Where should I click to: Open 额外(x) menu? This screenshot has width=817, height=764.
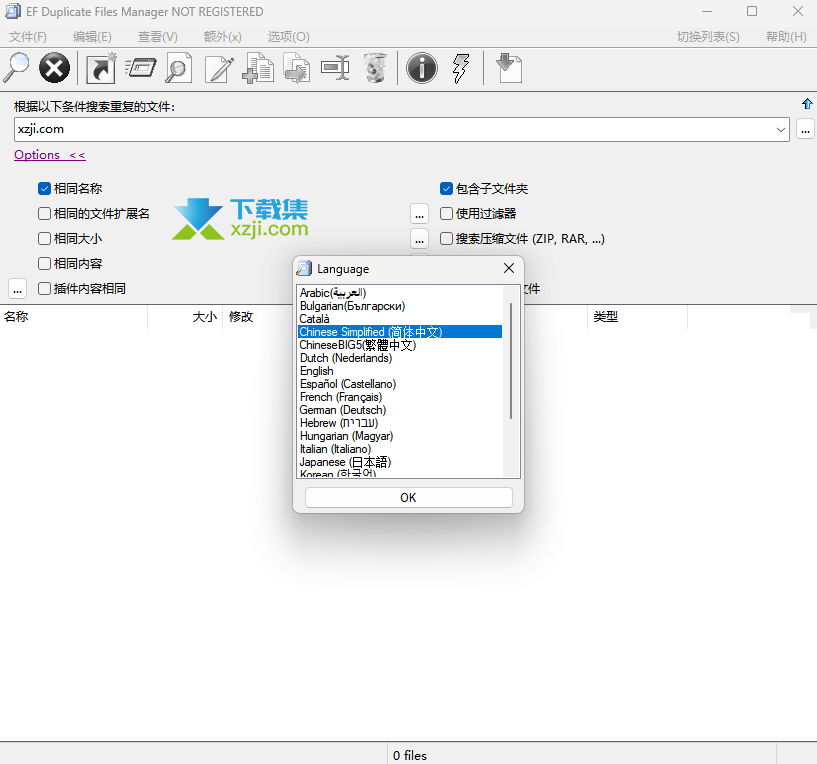tap(222, 36)
